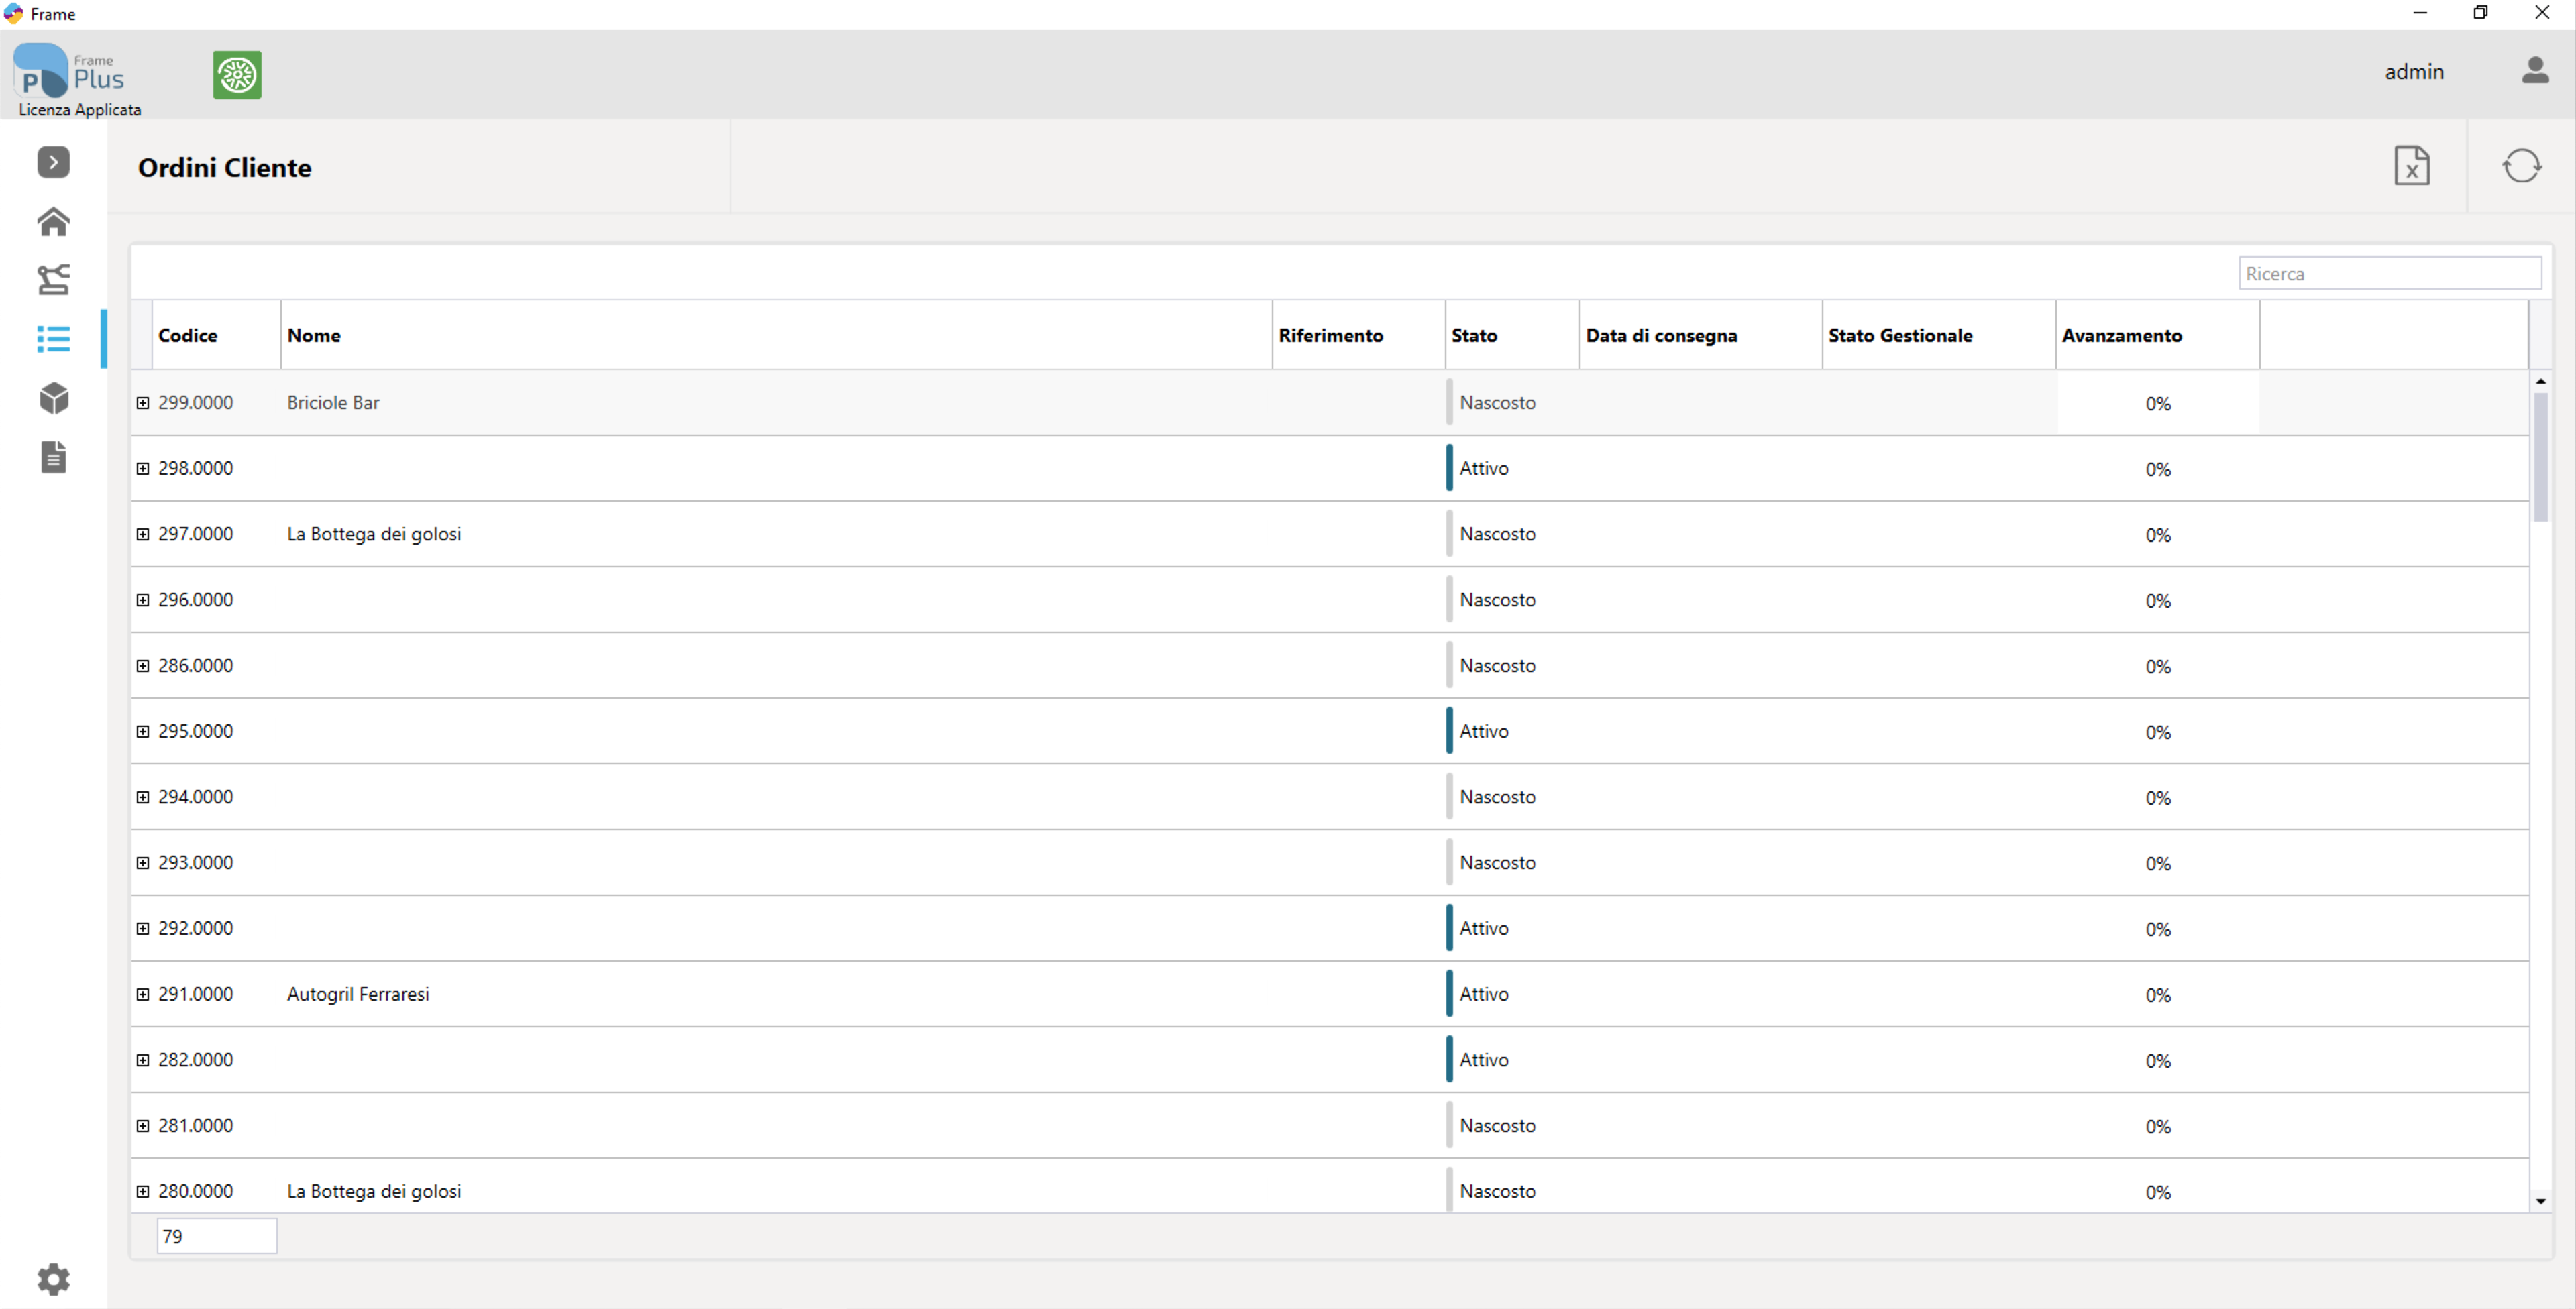Open settings gear at bottom of sidebar
The image size is (2576, 1309).
tap(53, 1279)
